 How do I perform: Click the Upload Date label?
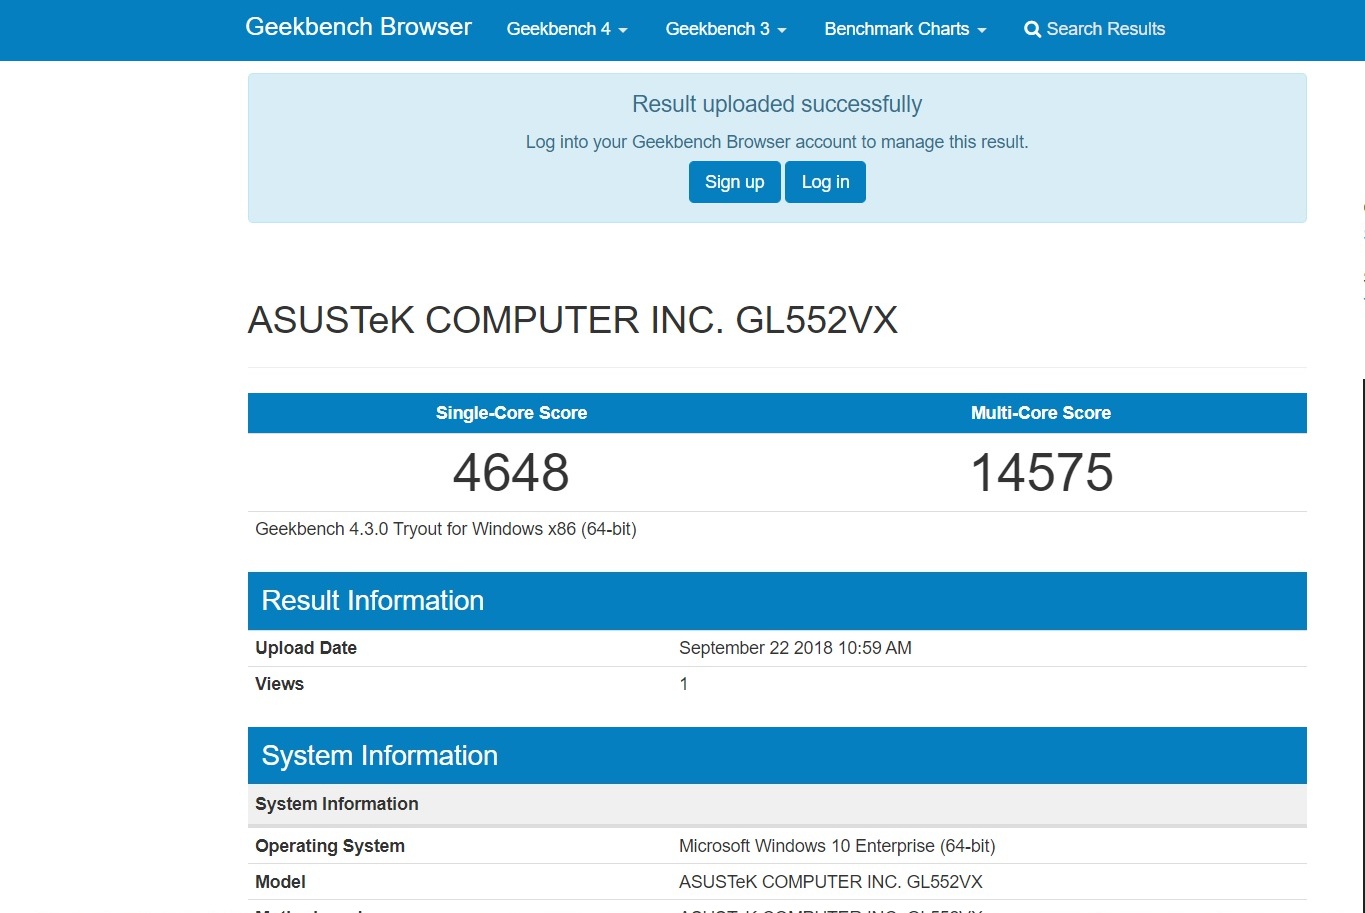306,648
